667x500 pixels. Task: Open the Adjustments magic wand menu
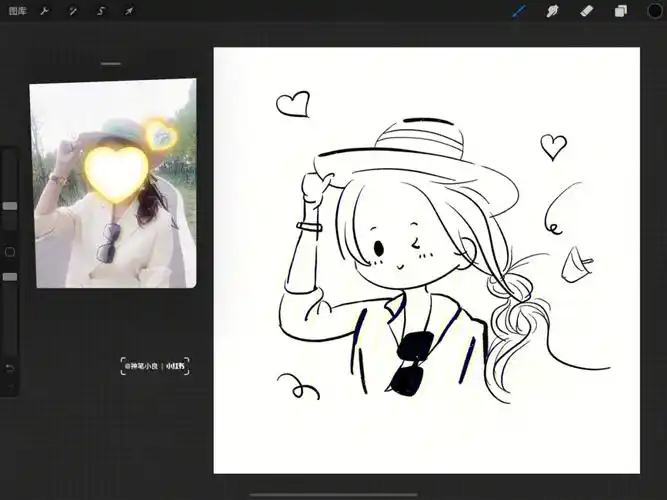click(73, 11)
